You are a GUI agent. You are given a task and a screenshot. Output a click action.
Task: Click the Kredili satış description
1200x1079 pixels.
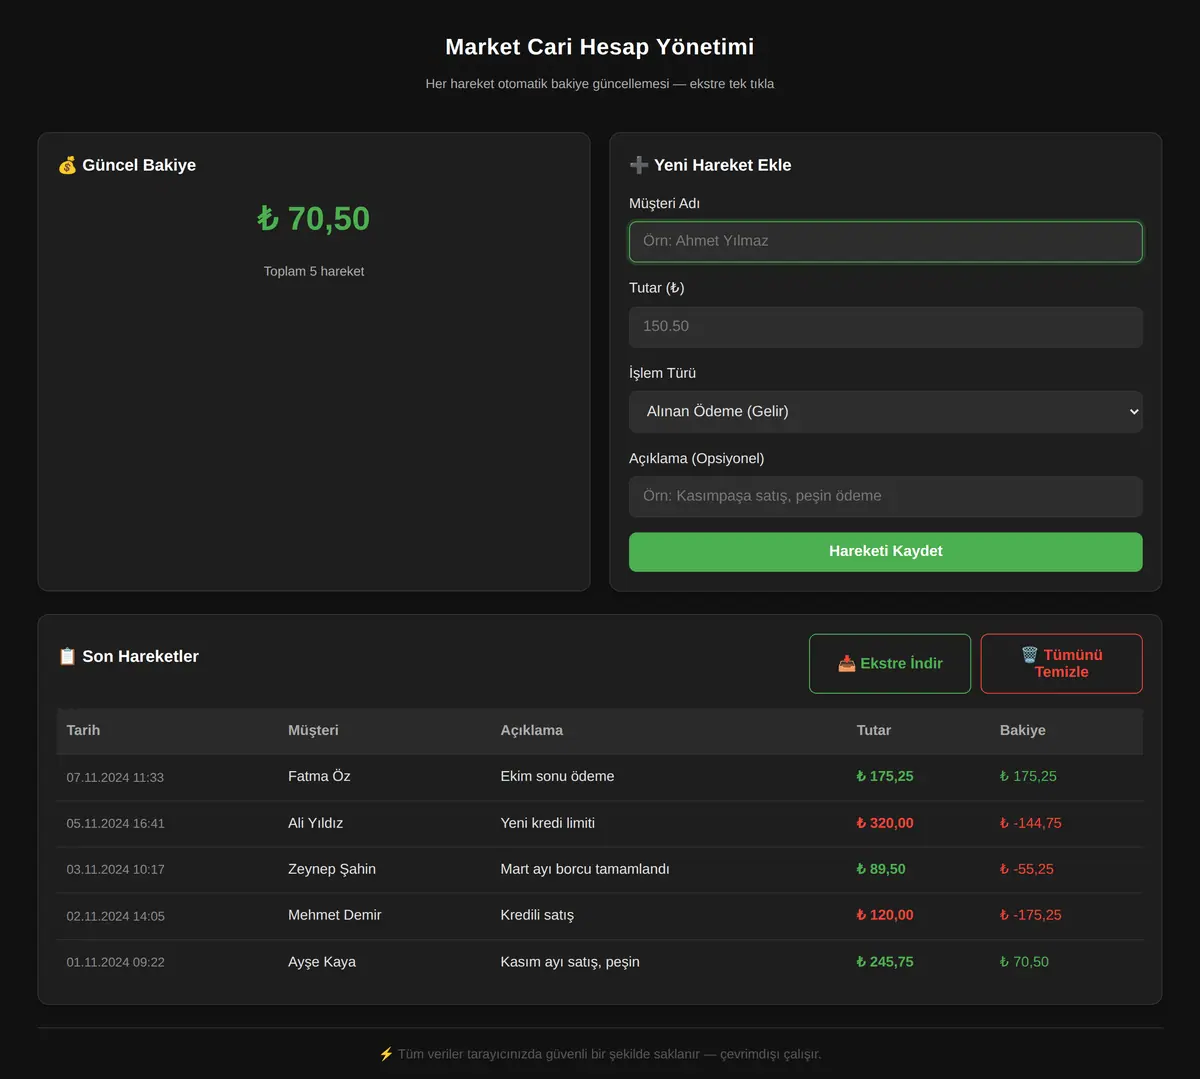click(x=537, y=915)
